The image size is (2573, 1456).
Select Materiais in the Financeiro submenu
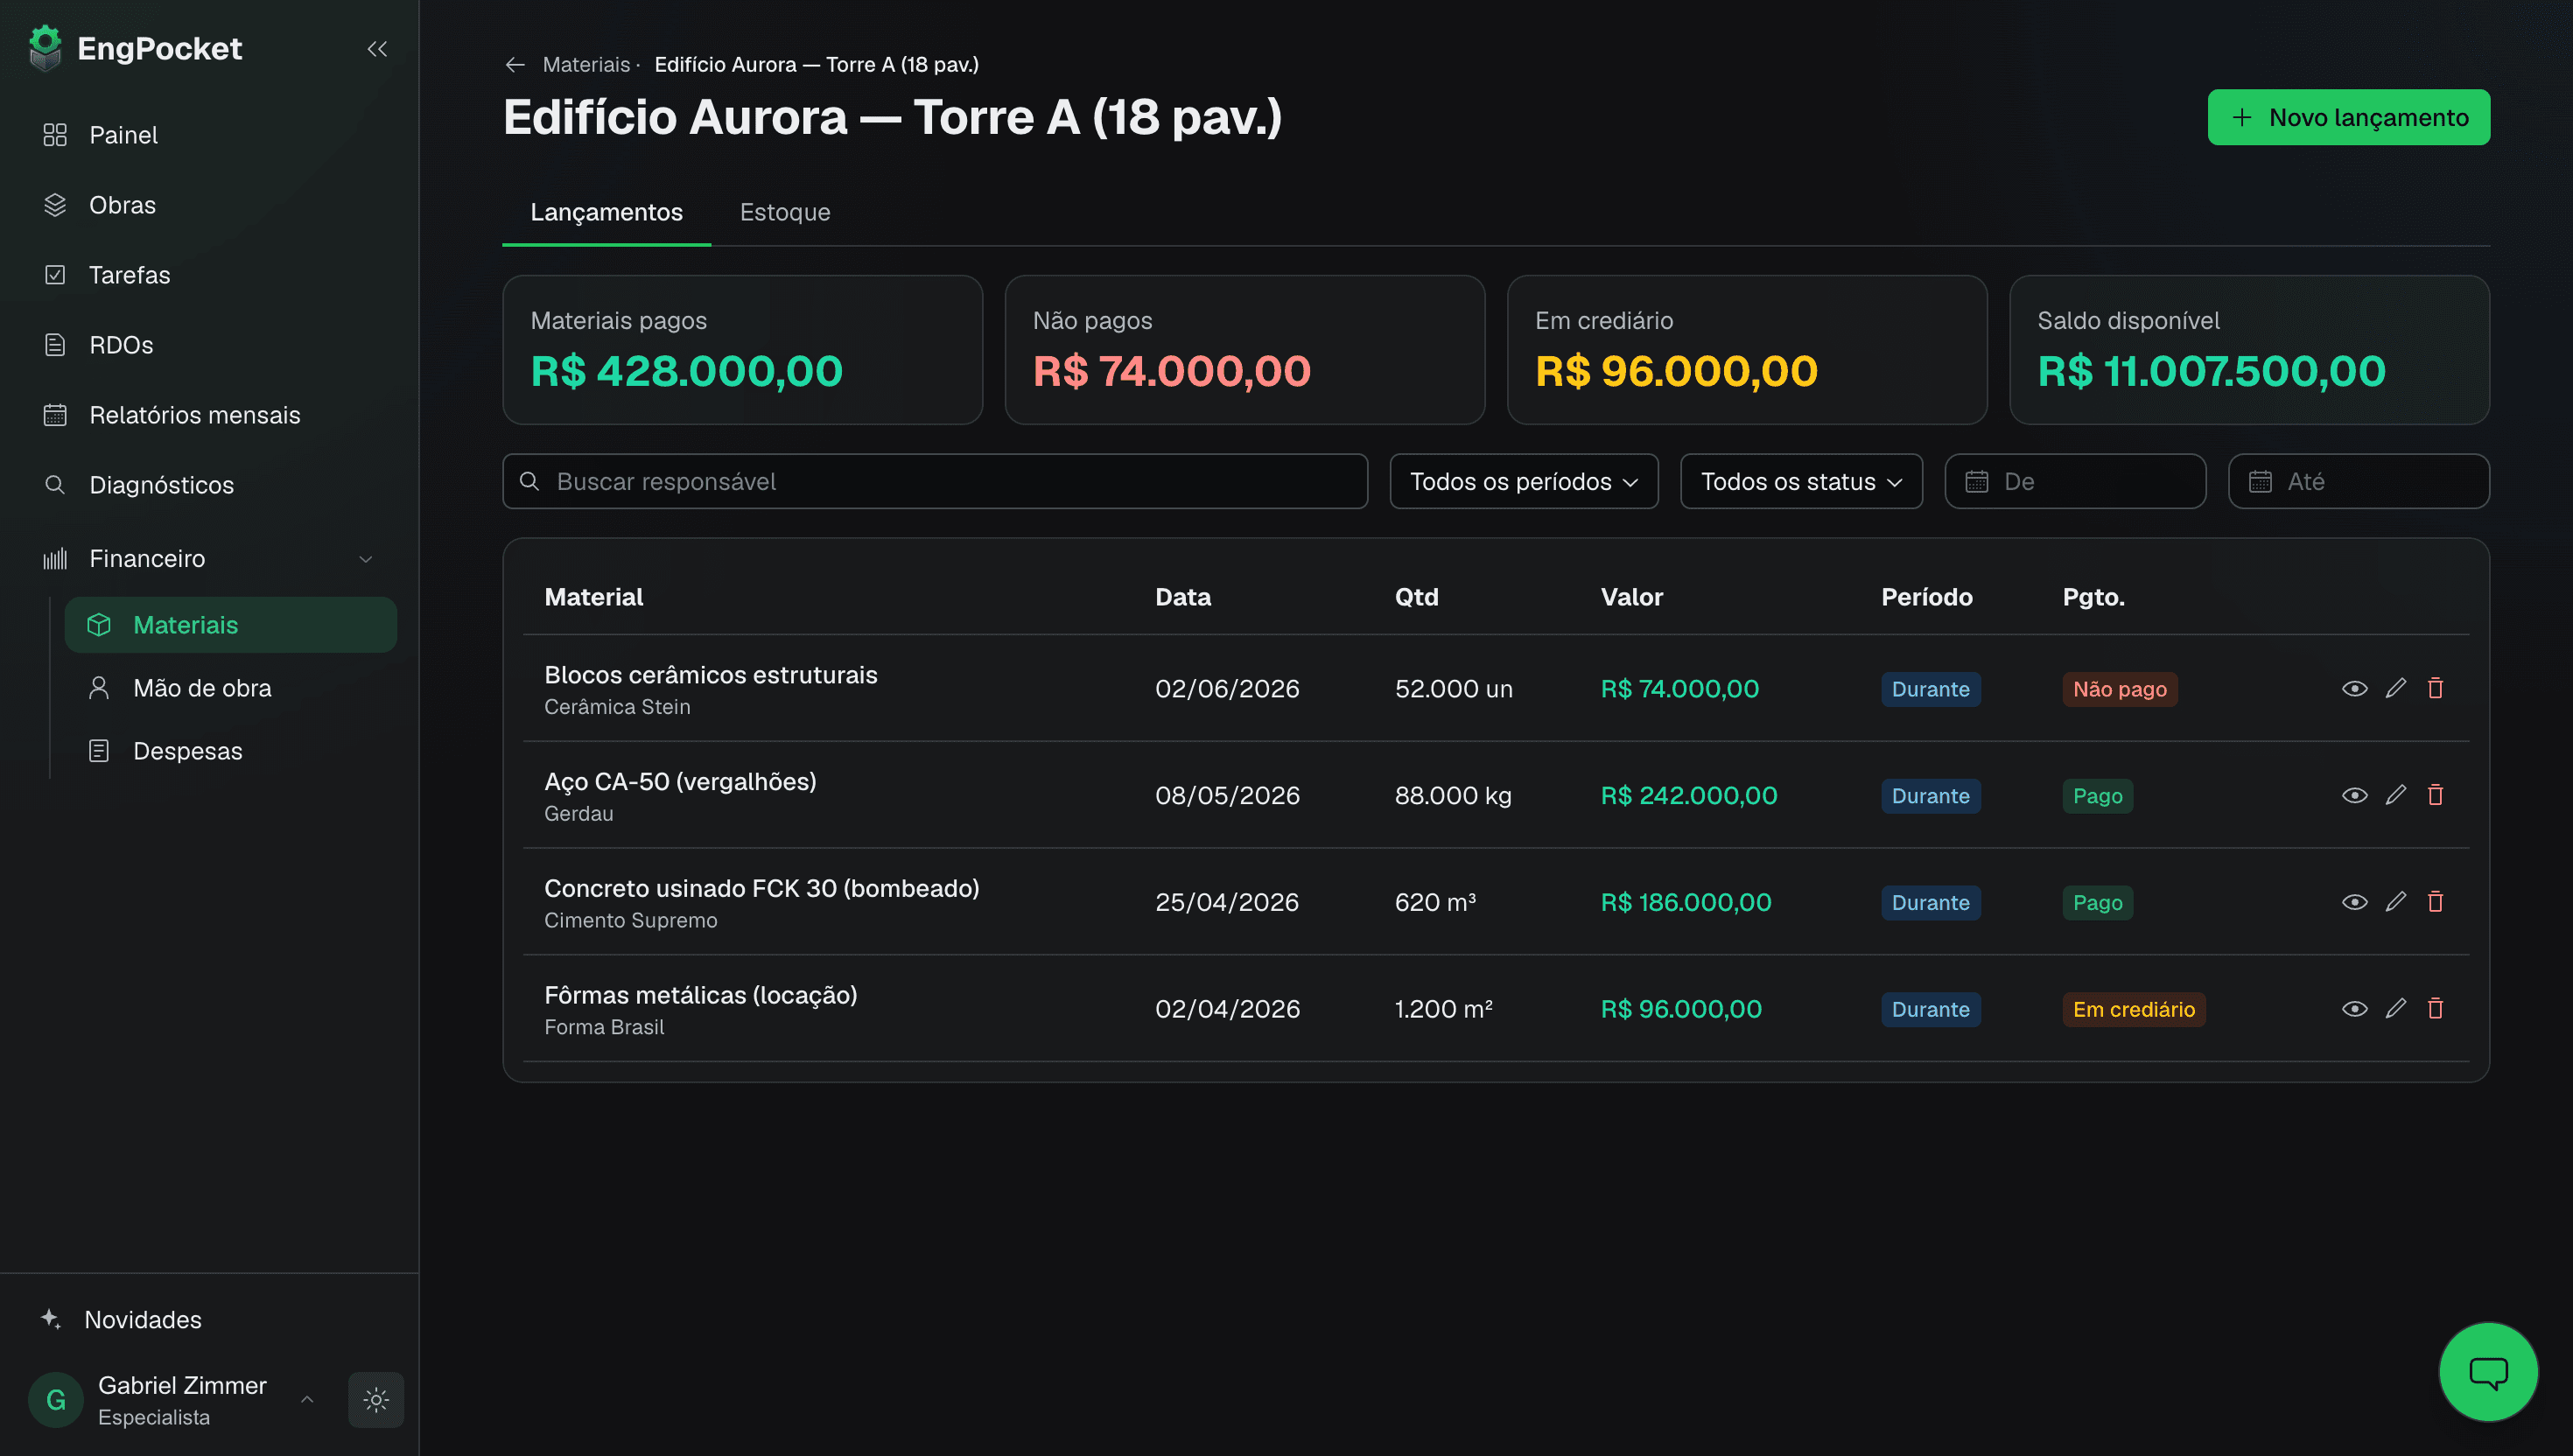click(x=230, y=625)
